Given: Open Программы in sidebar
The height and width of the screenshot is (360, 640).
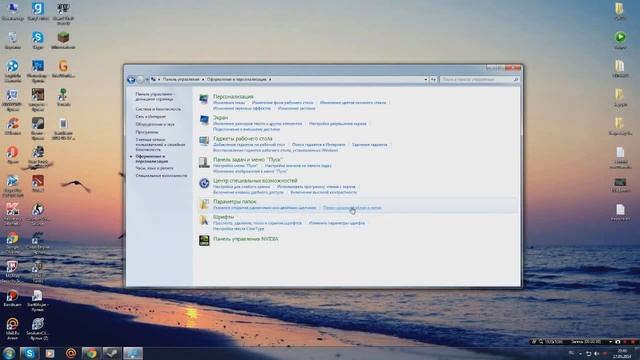Looking at the screenshot, I should (147, 132).
